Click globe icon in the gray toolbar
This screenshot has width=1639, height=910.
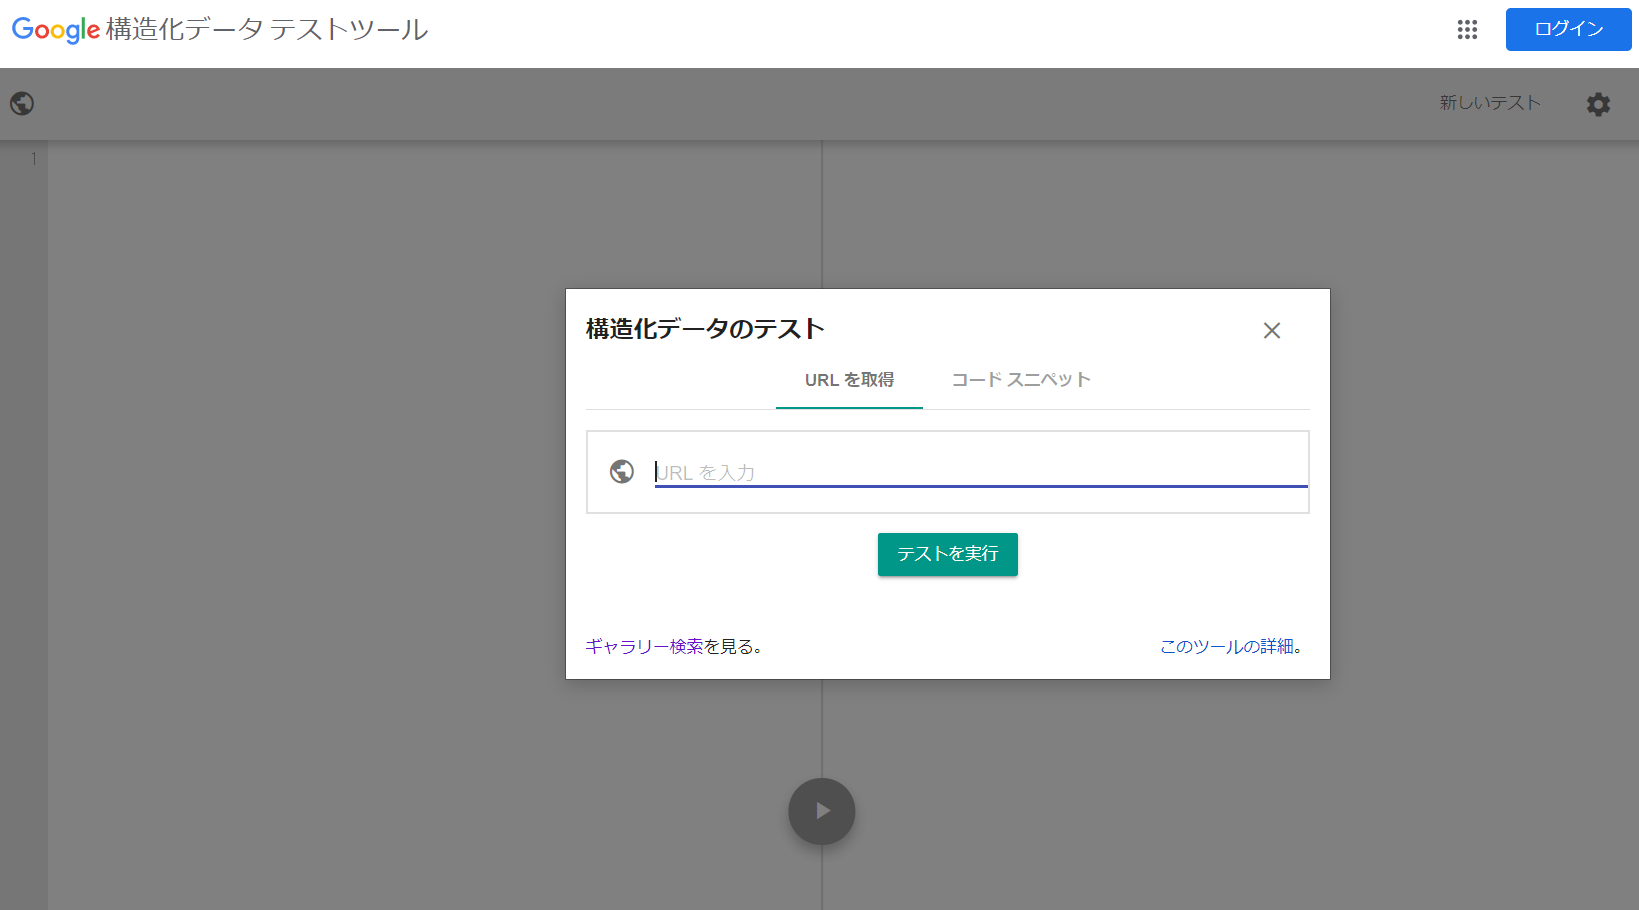(22, 103)
